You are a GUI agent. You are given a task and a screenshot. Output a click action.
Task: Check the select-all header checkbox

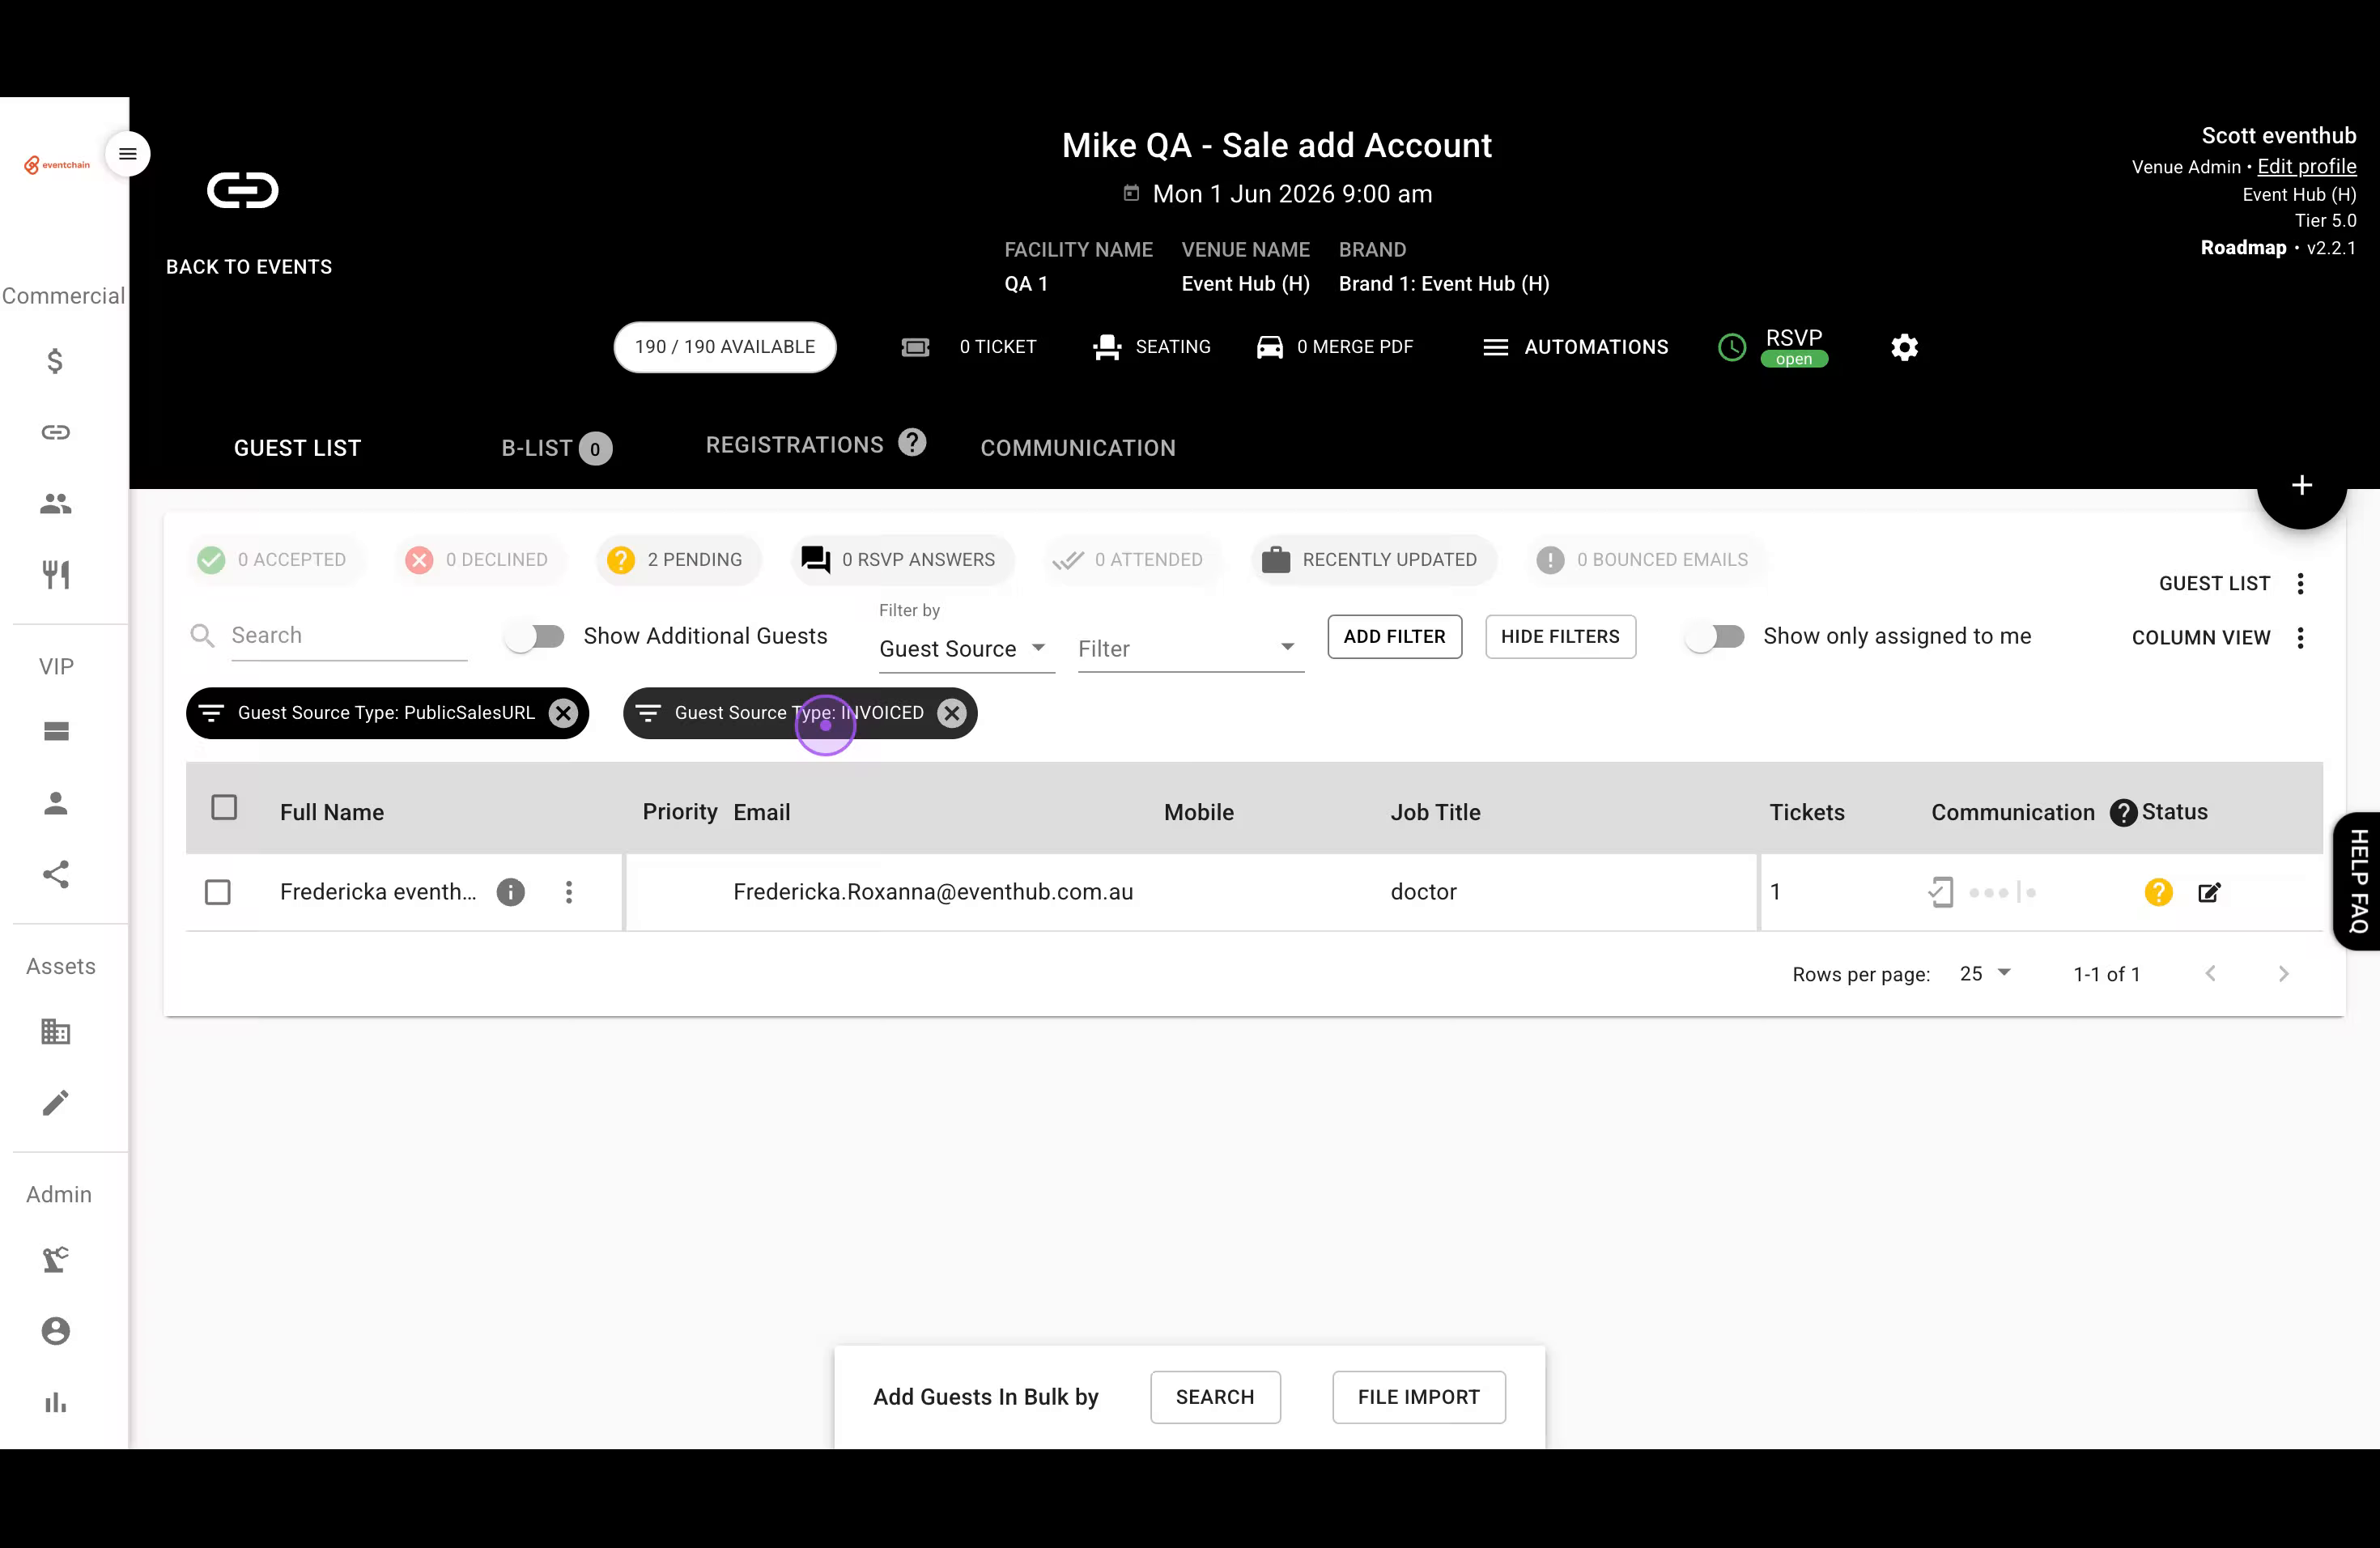coord(224,808)
